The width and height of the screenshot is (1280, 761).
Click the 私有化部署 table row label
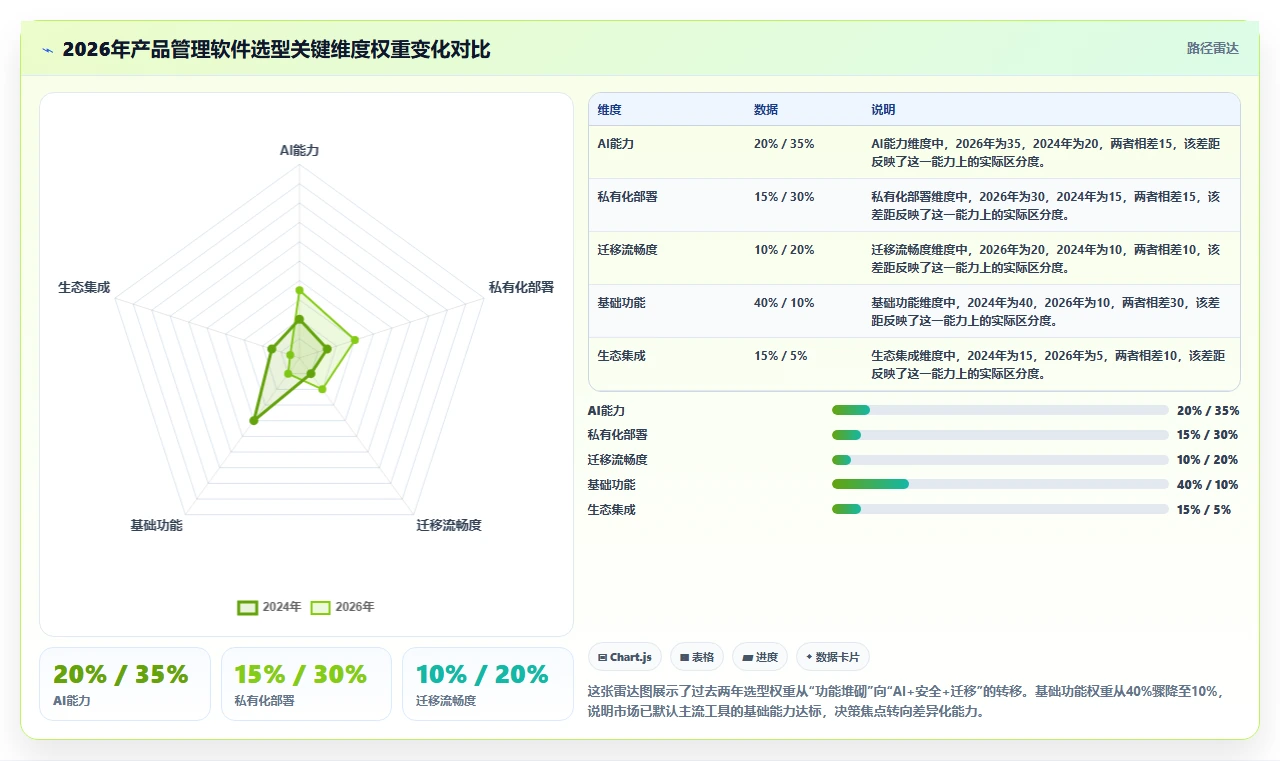[x=628, y=197]
